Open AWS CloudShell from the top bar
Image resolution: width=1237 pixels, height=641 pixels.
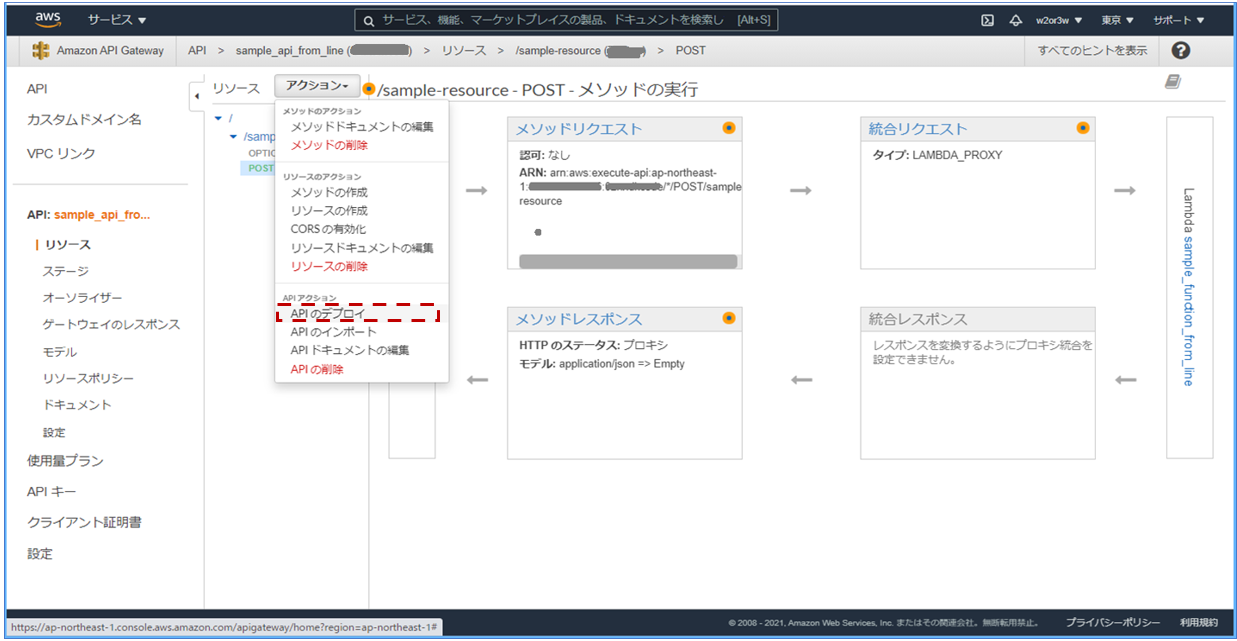coord(989,19)
